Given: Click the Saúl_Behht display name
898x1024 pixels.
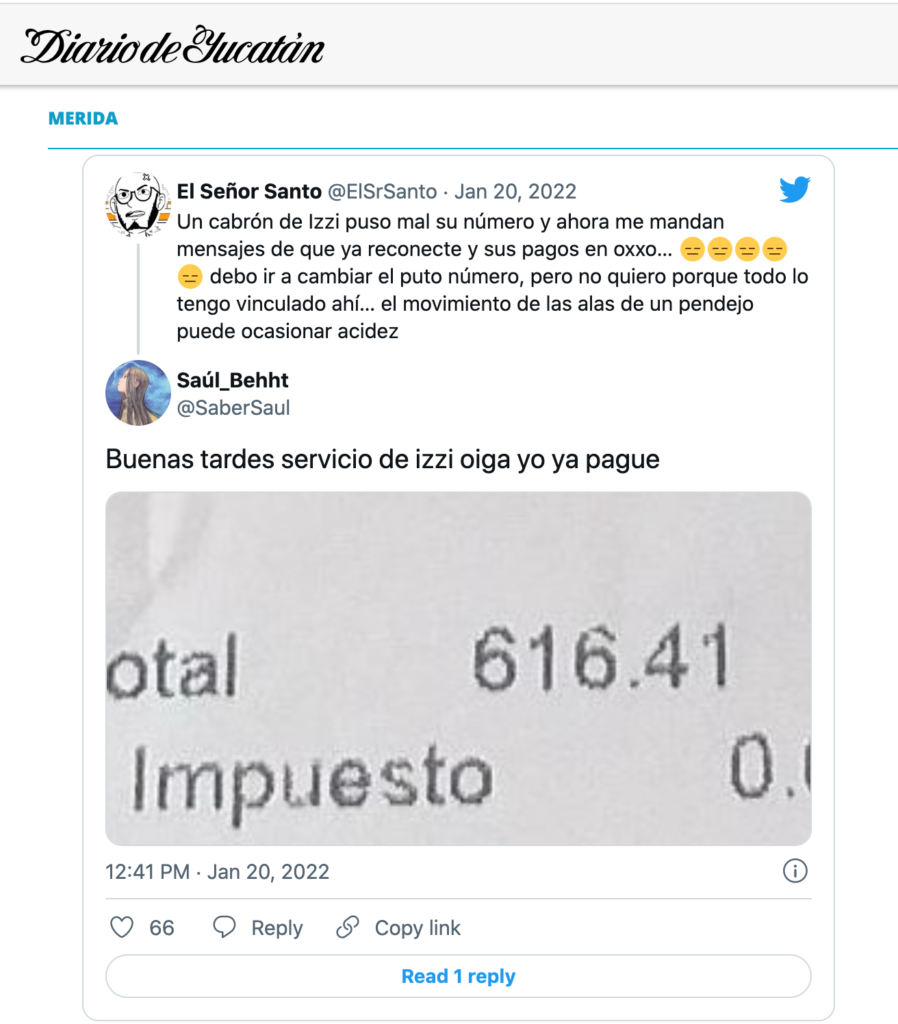Looking at the screenshot, I should [x=233, y=380].
